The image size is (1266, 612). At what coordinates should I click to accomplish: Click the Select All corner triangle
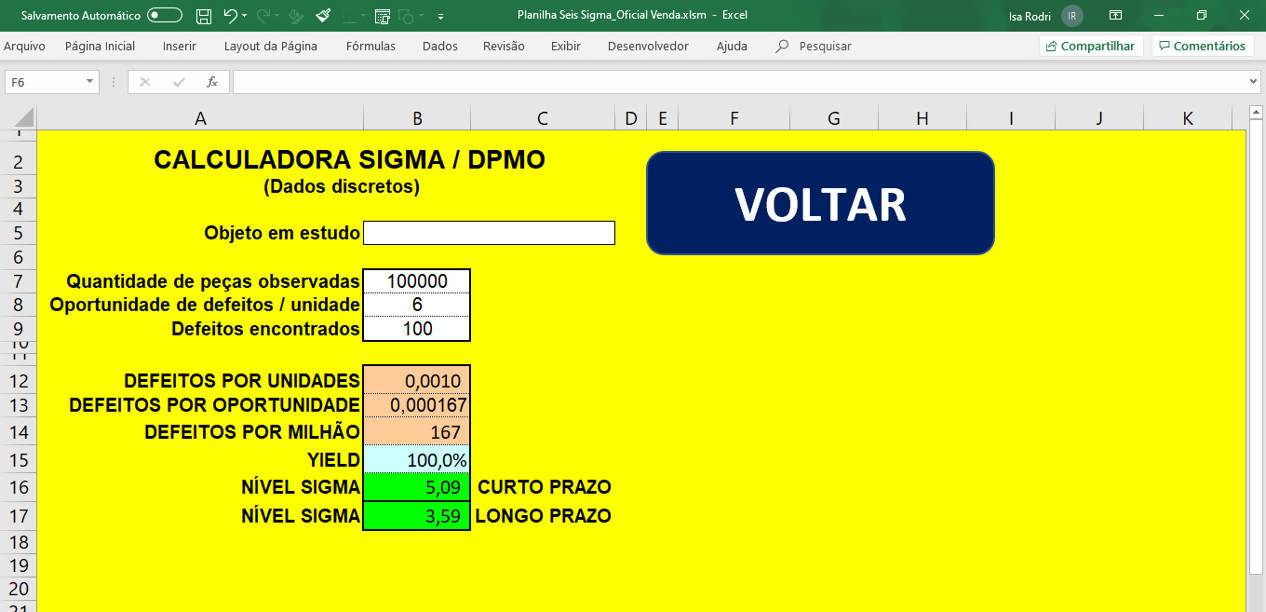coord(23,119)
